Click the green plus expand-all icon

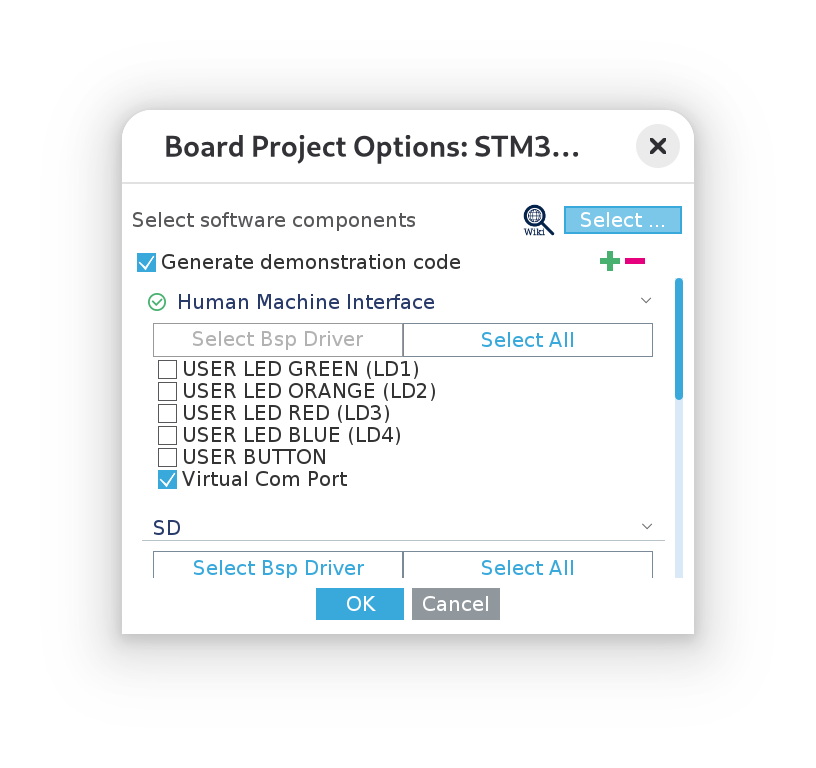point(609,261)
